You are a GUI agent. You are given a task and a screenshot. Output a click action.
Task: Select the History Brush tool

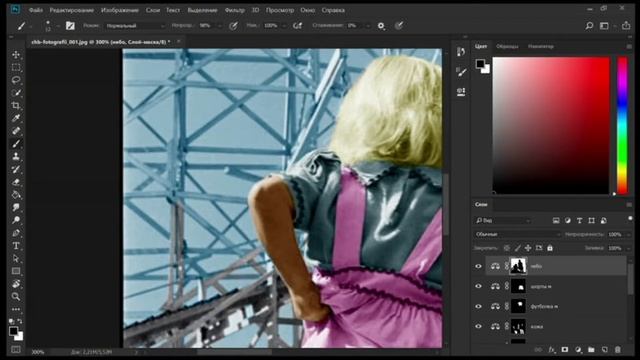[16, 169]
